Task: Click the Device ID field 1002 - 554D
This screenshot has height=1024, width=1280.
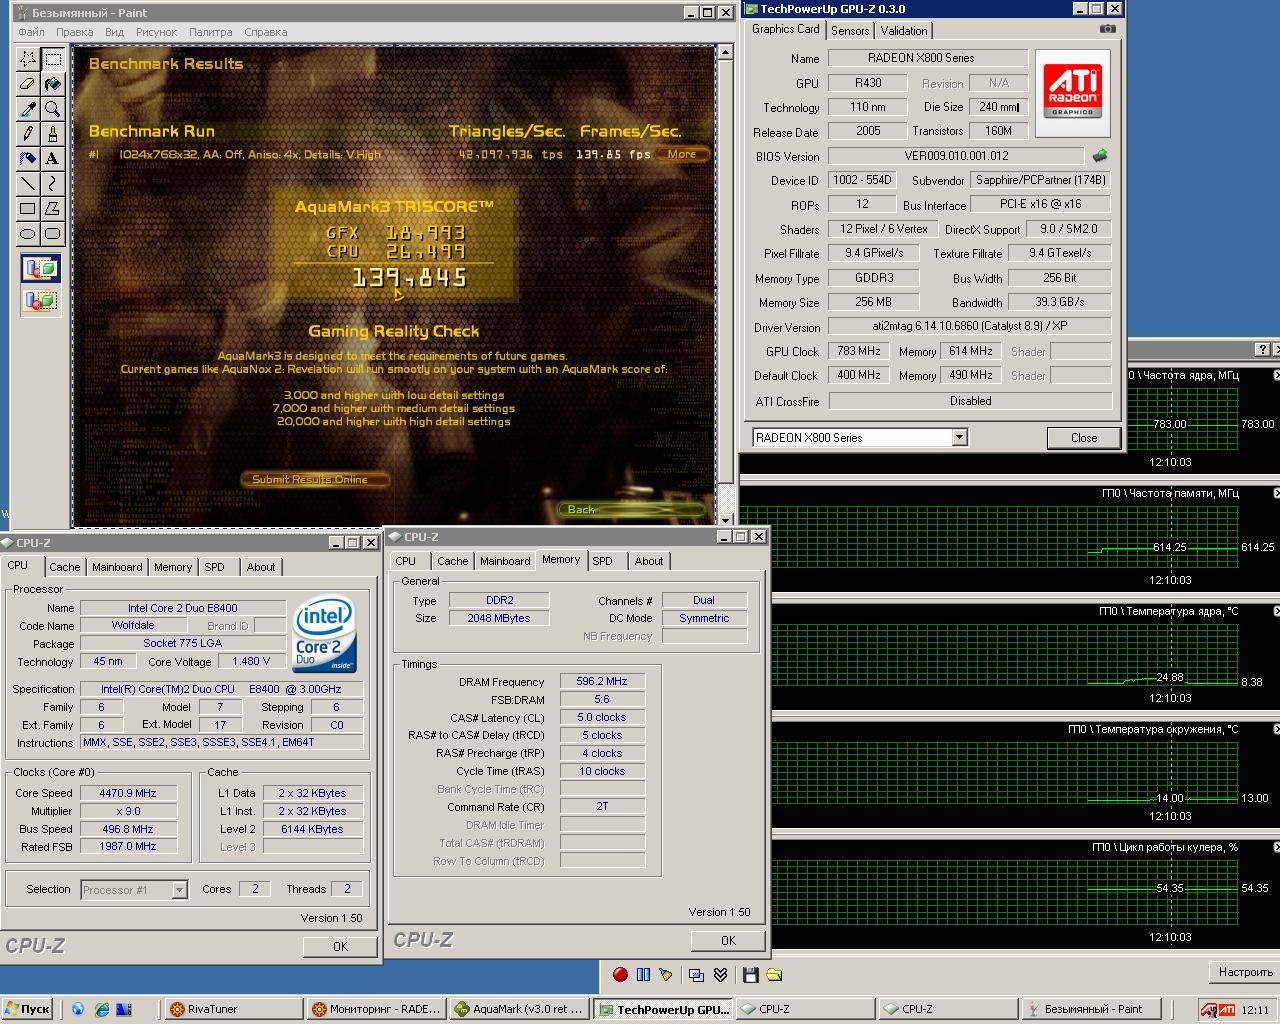Action: point(862,180)
